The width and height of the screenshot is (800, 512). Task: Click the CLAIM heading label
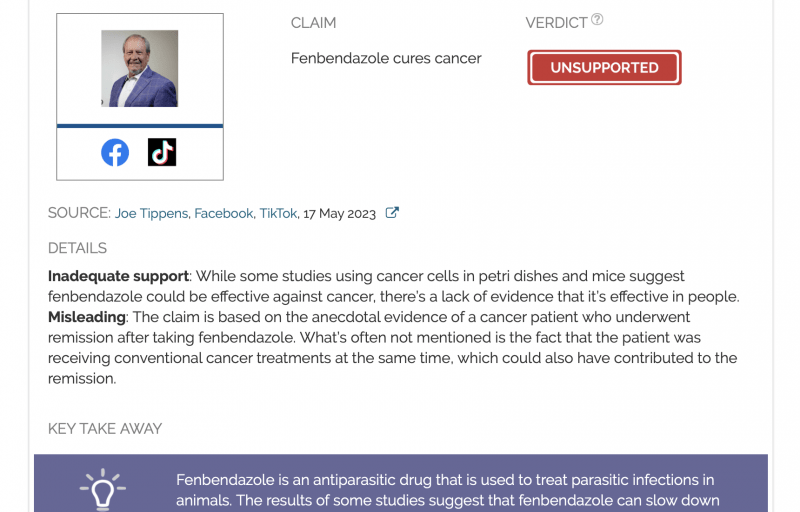tap(313, 23)
